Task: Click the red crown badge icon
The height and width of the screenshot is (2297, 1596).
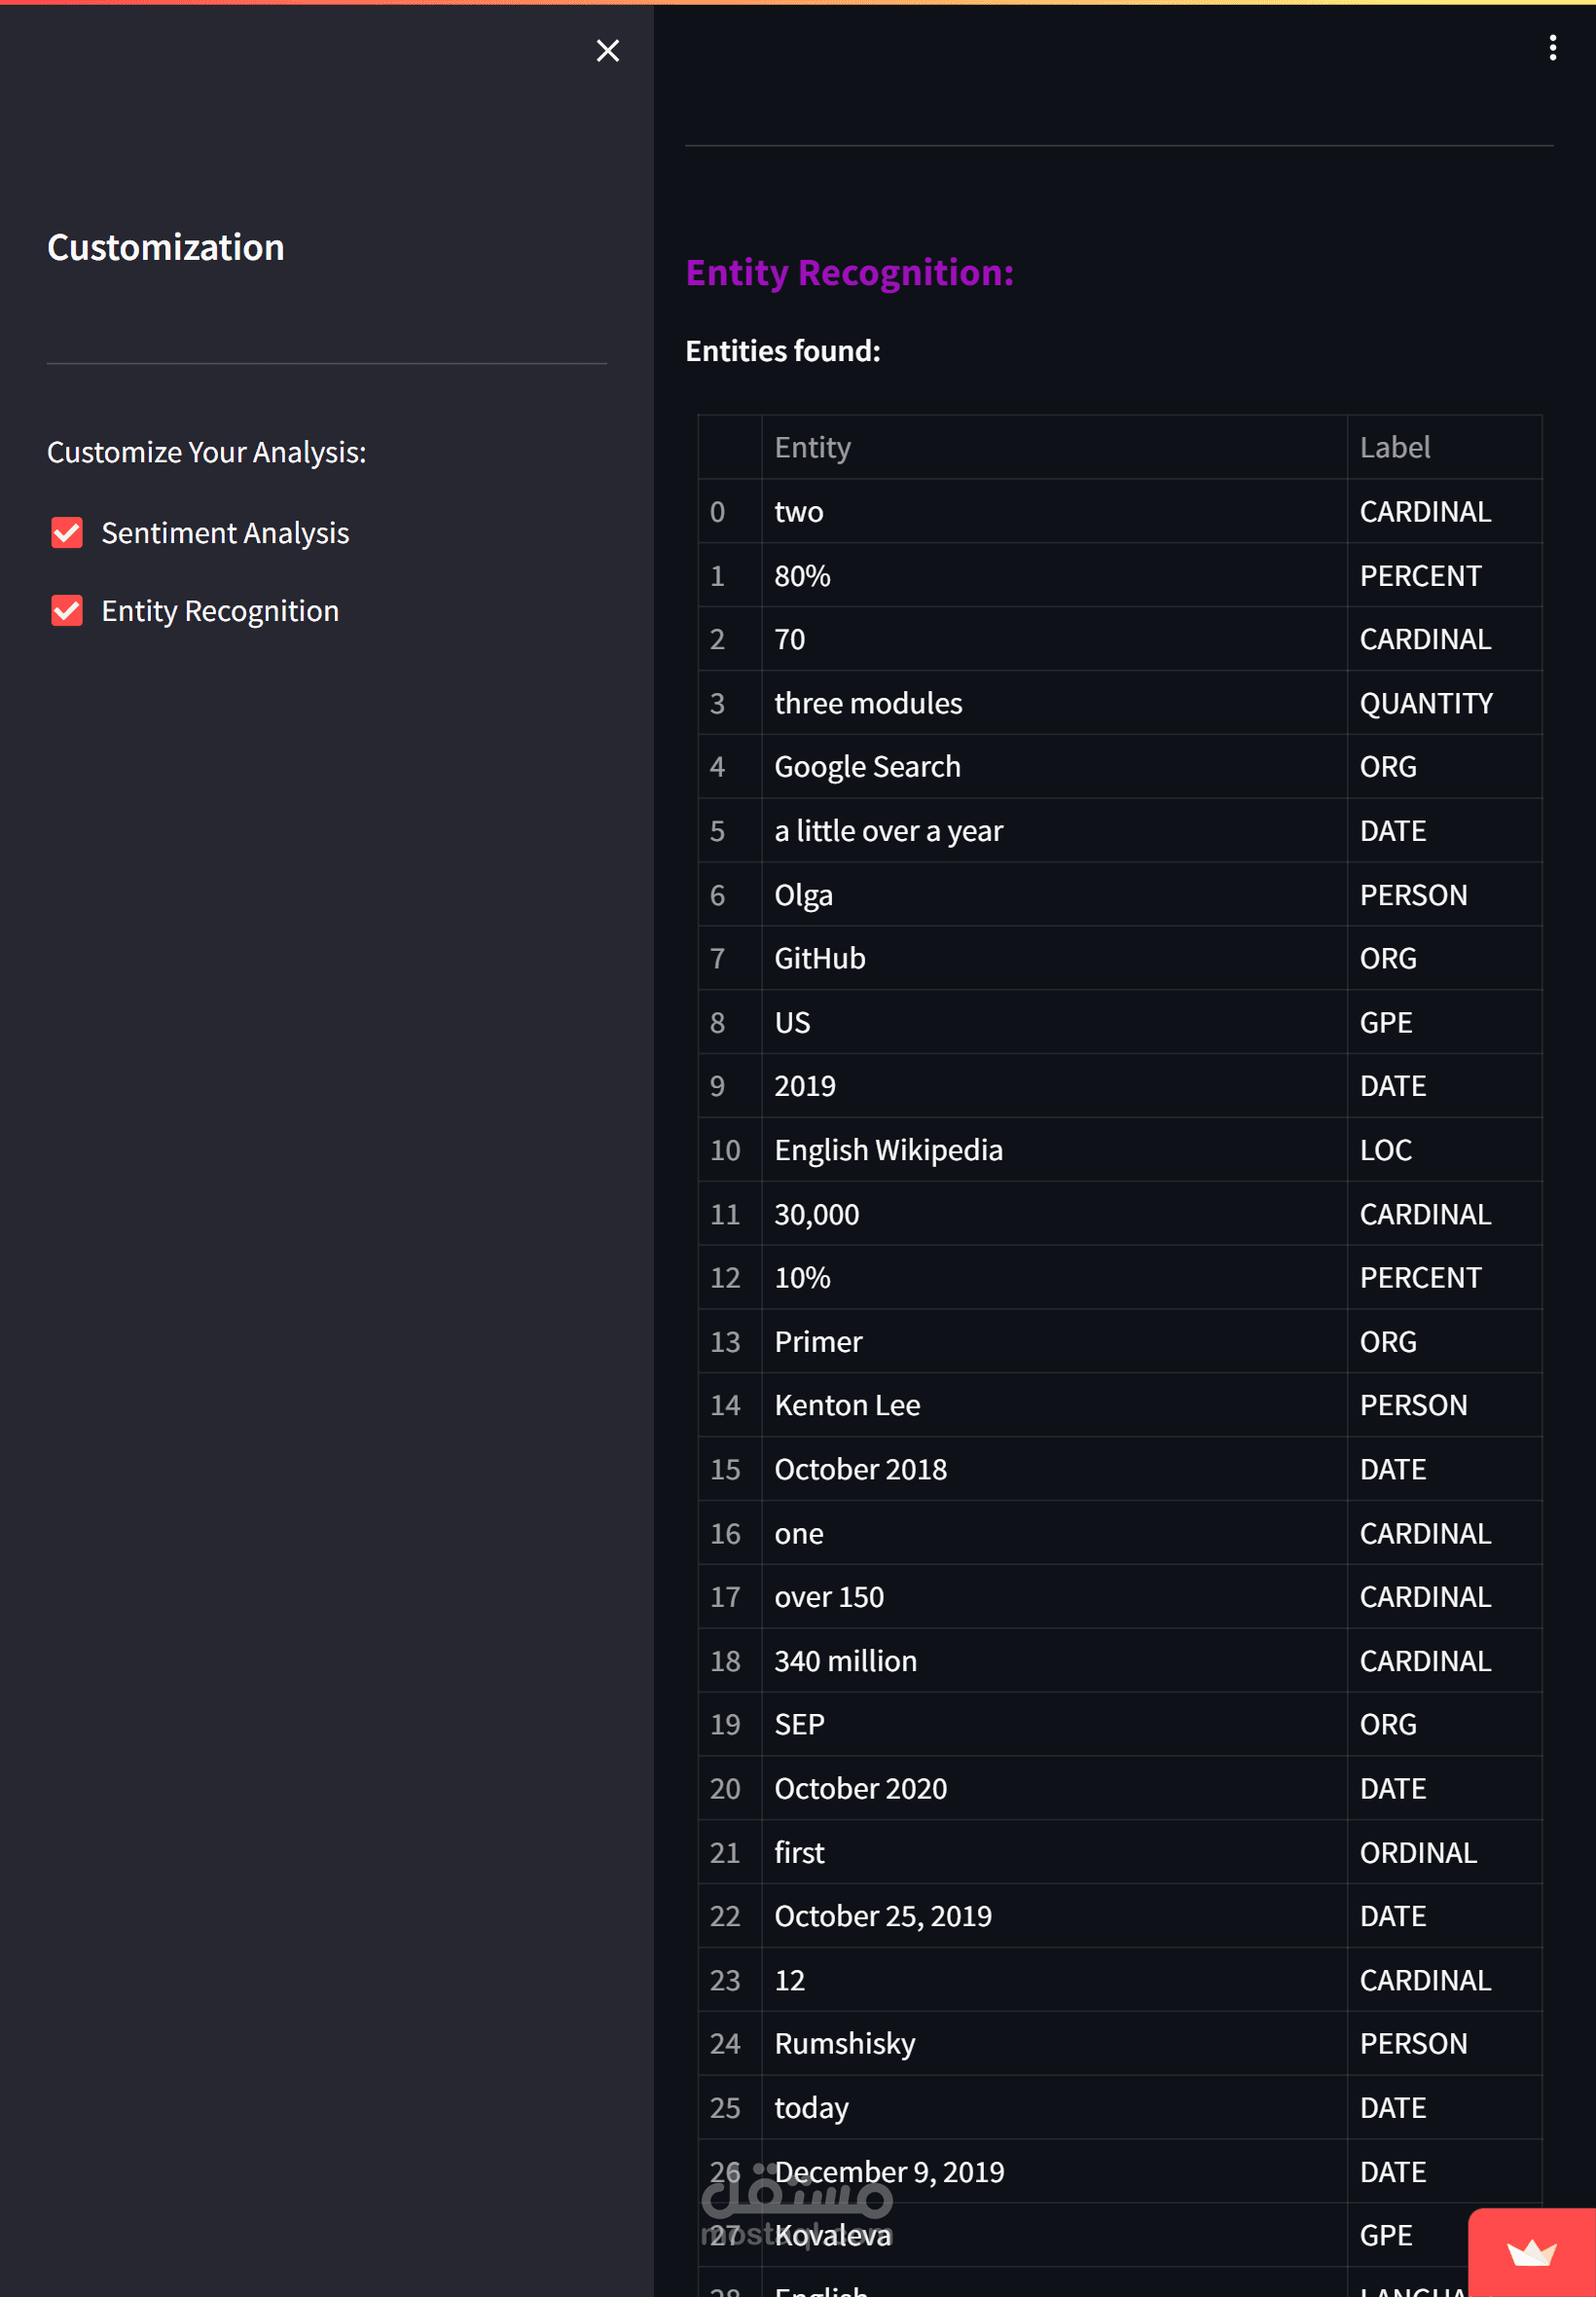Action: point(1531,2253)
